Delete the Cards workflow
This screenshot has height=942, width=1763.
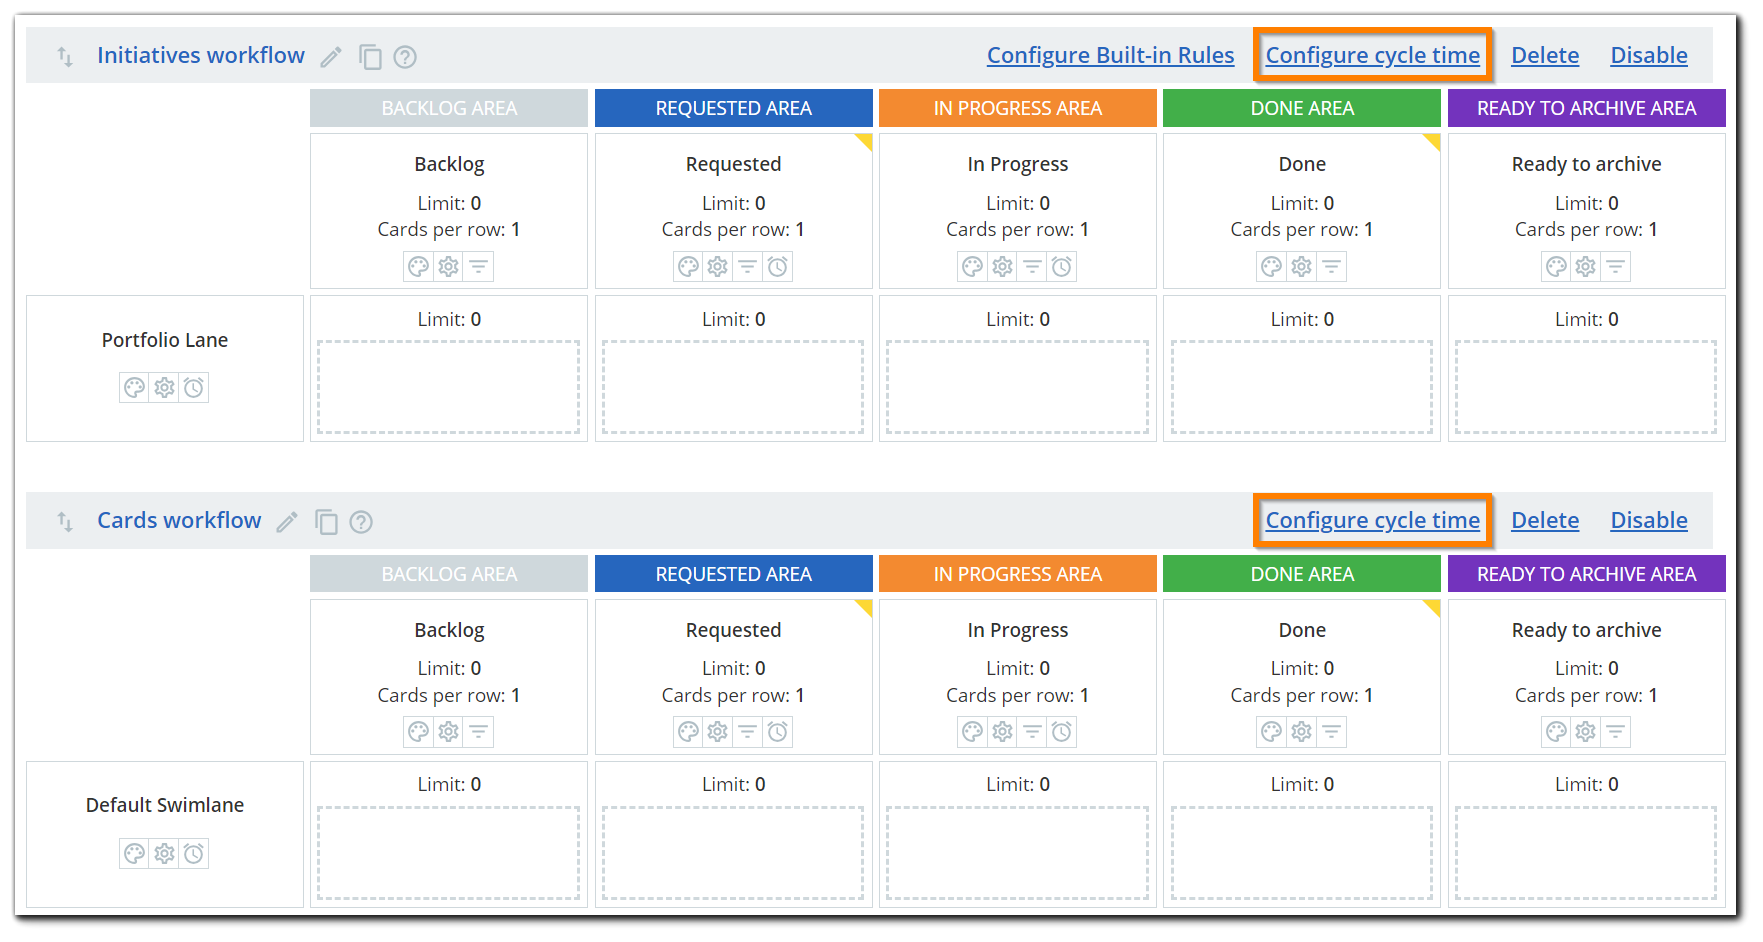[1544, 521]
